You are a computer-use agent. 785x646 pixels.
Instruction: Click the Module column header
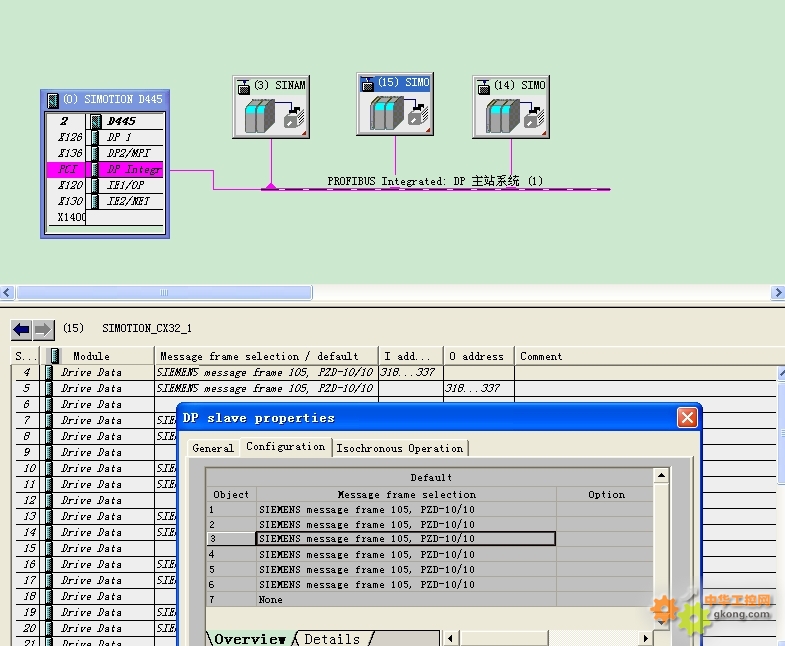[99, 356]
